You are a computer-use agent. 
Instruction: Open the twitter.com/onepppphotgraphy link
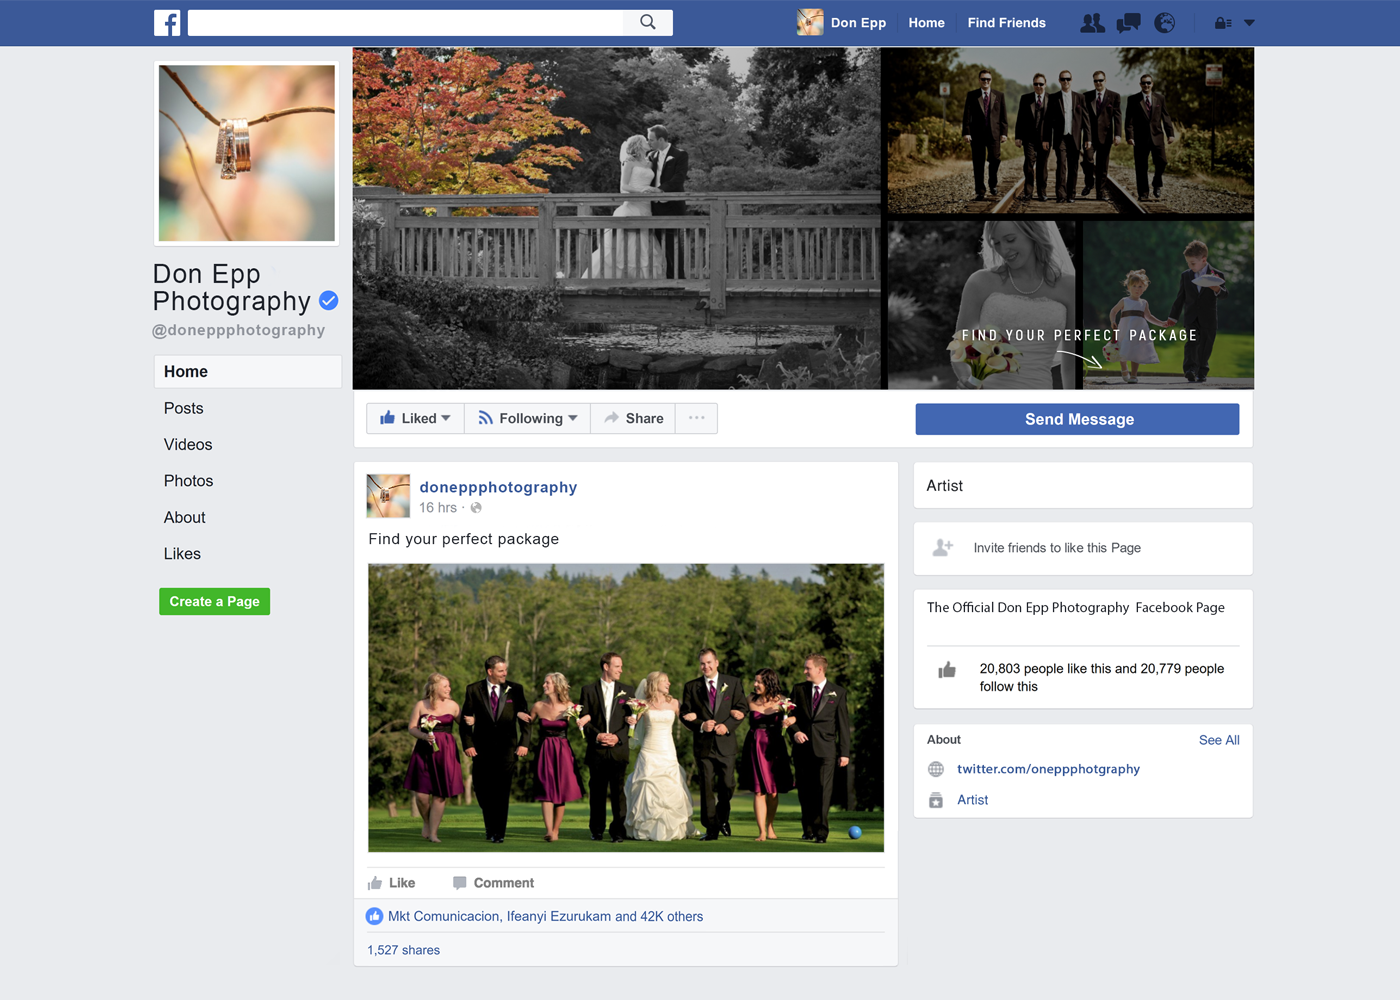point(1048,769)
